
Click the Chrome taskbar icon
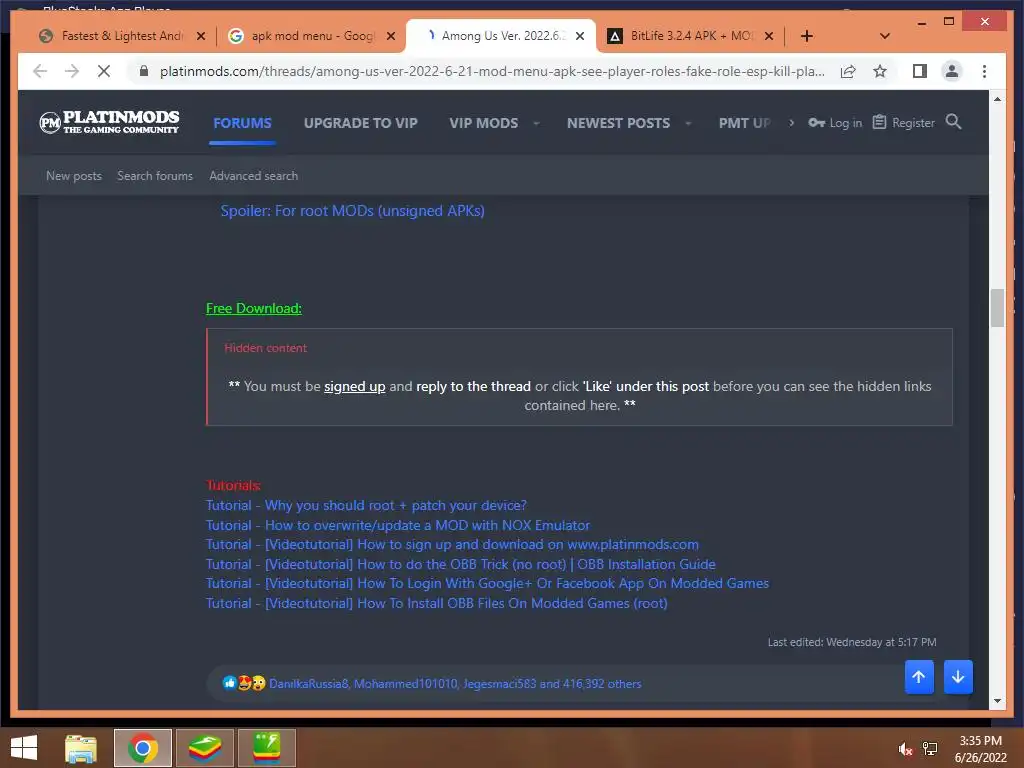[x=142, y=748]
